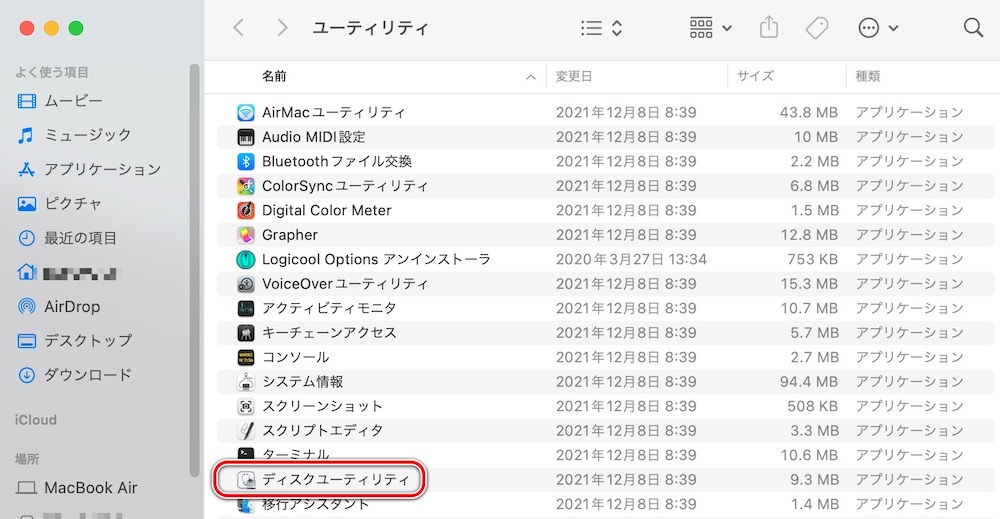Open 最近の項目 in the sidebar
The height and width of the screenshot is (519, 1000).
point(67,238)
